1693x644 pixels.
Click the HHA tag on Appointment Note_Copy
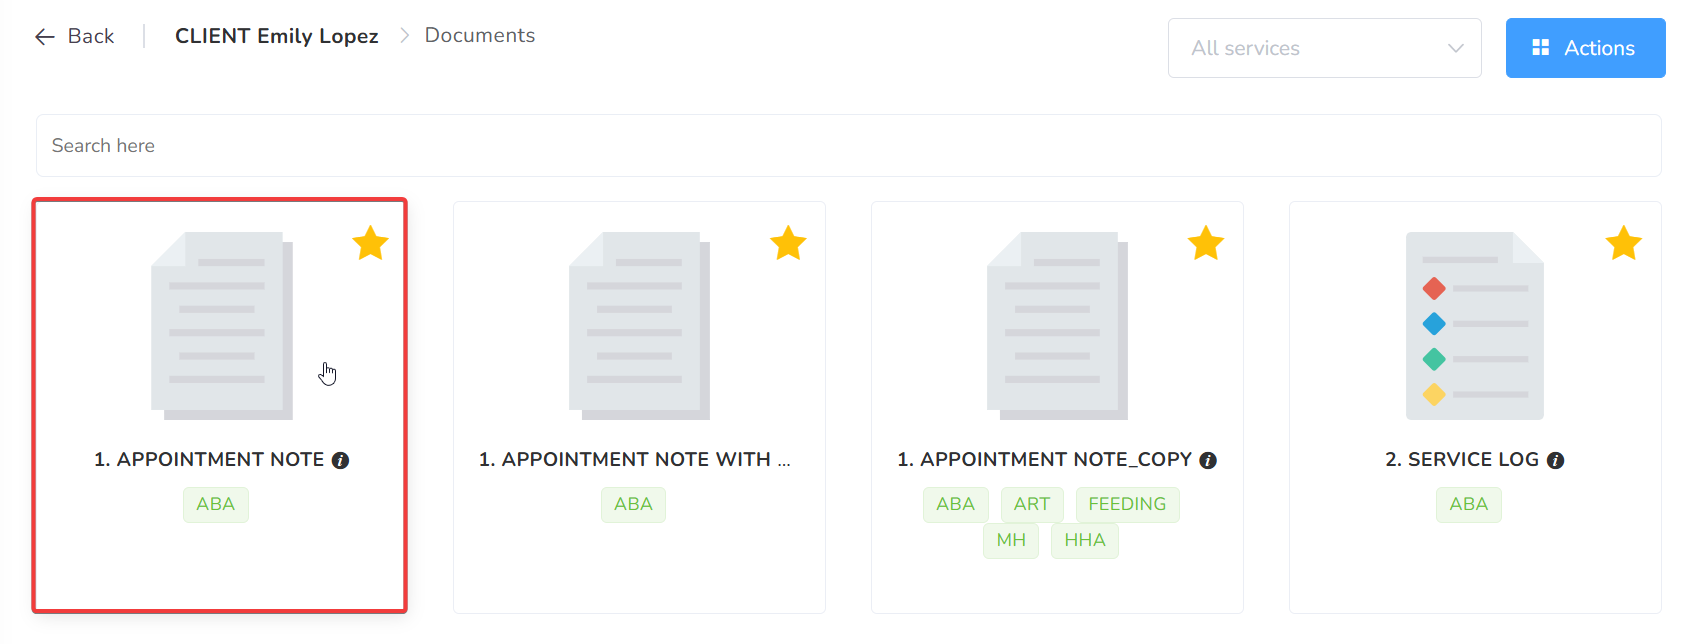(1084, 540)
